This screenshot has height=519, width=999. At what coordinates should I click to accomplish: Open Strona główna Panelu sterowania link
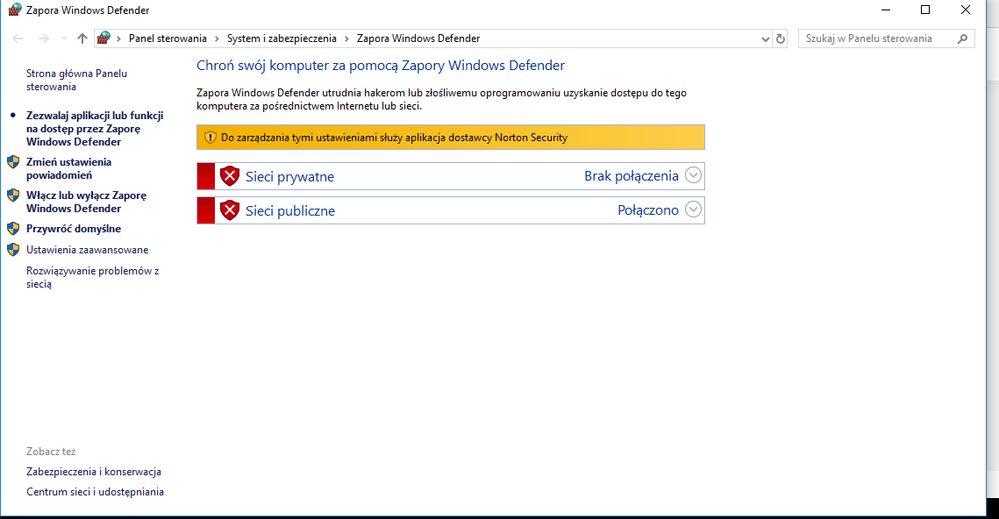(x=76, y=80)
